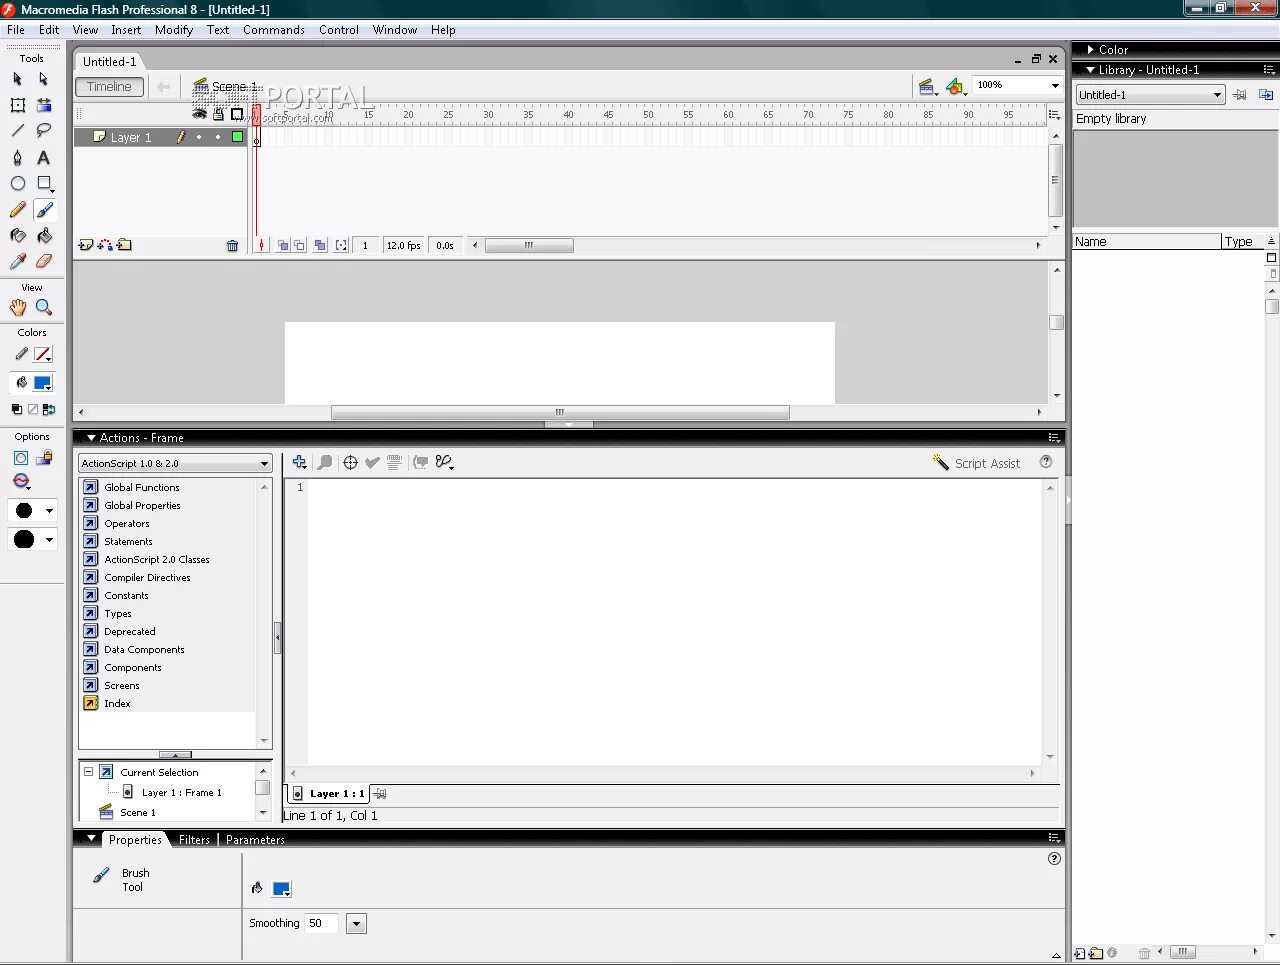Select the Line tool

point(17,131)
